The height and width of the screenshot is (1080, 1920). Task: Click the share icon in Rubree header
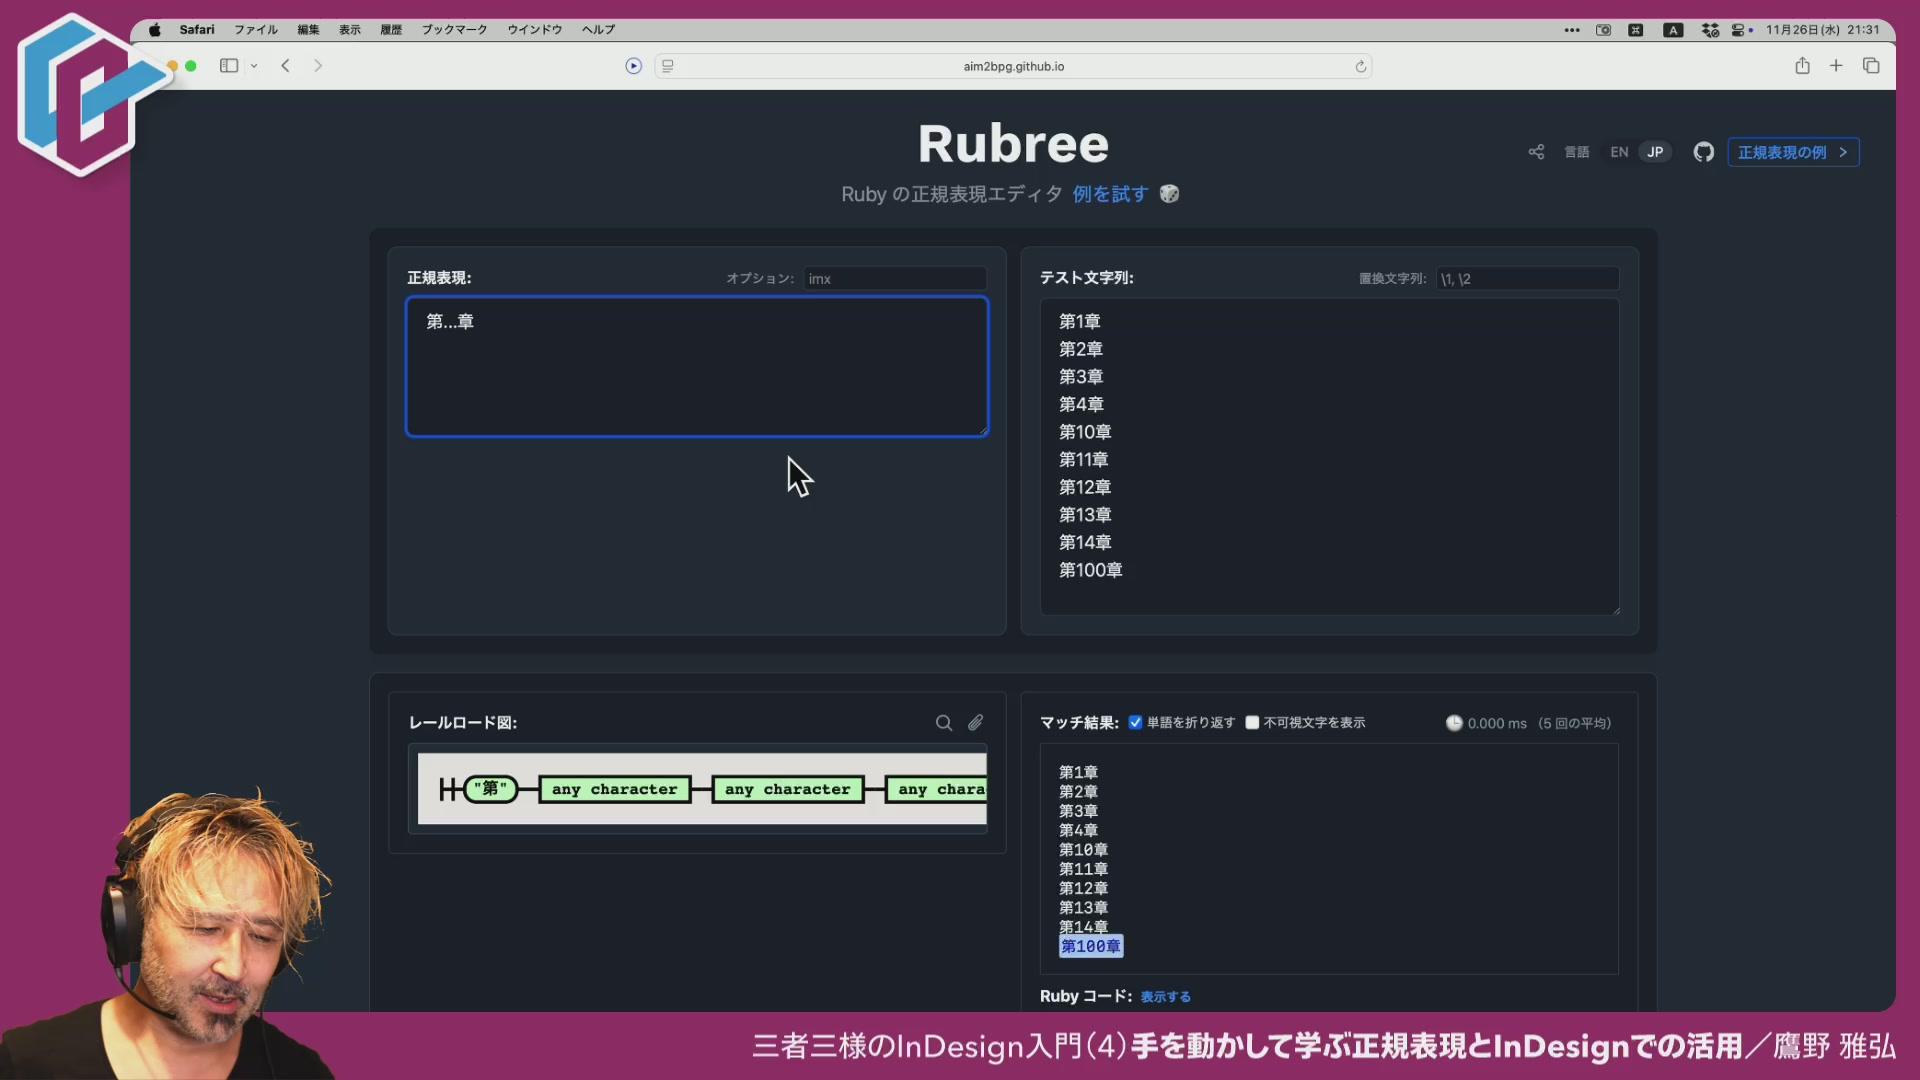point(1536,152)
